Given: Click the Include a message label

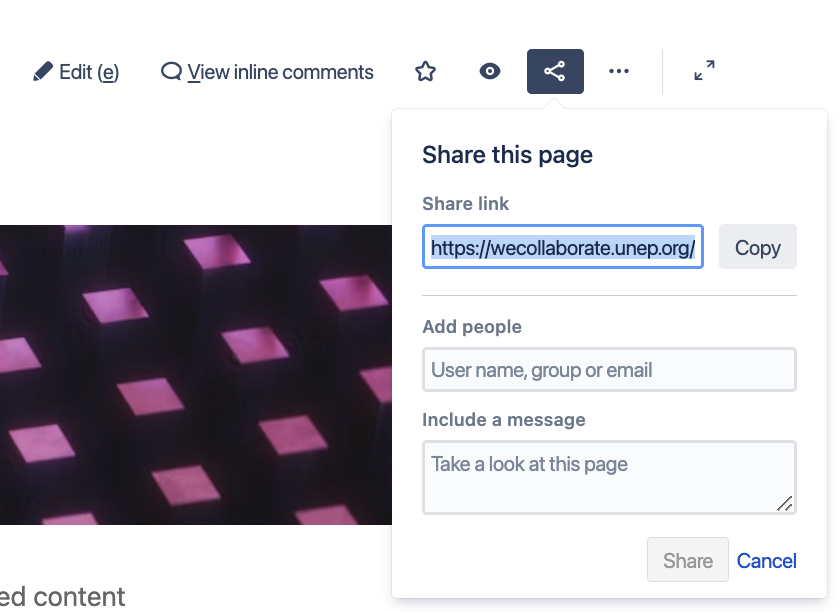Looking at the screenshot, I should click(x=504, y=420).
